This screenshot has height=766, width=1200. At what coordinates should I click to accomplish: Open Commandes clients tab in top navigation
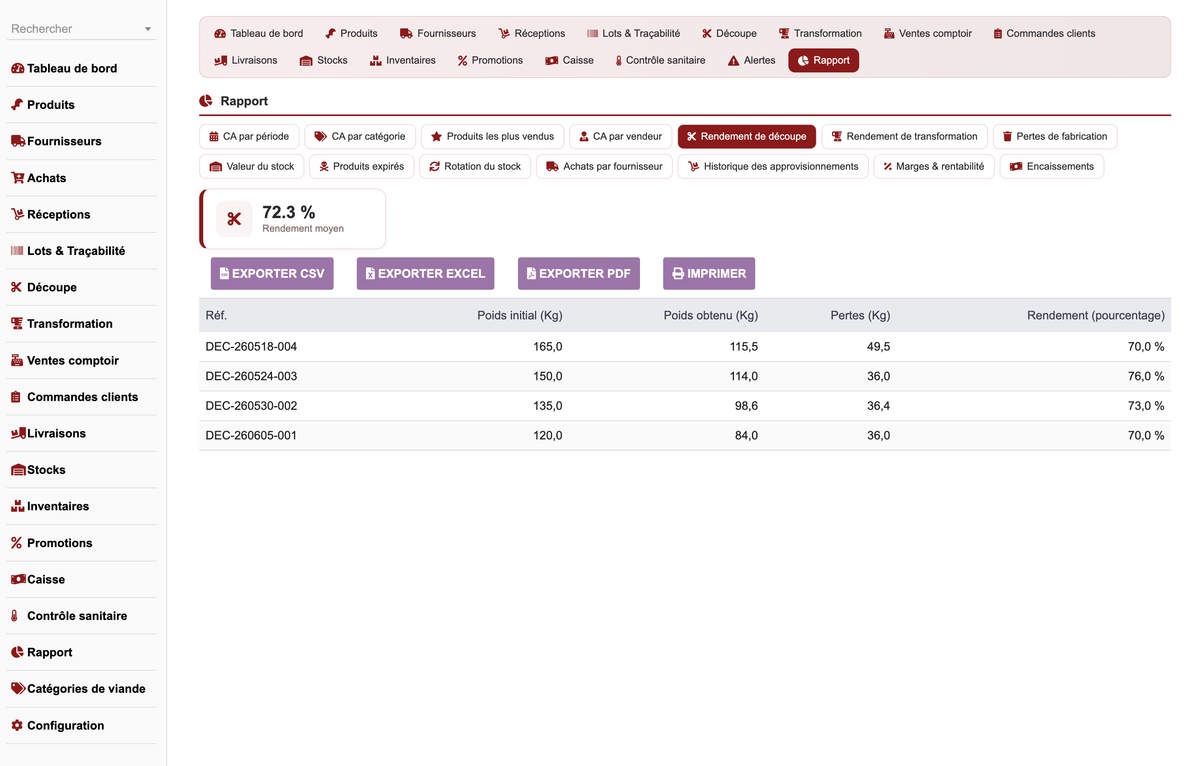pyautogui.click(x=1044, y=33)
